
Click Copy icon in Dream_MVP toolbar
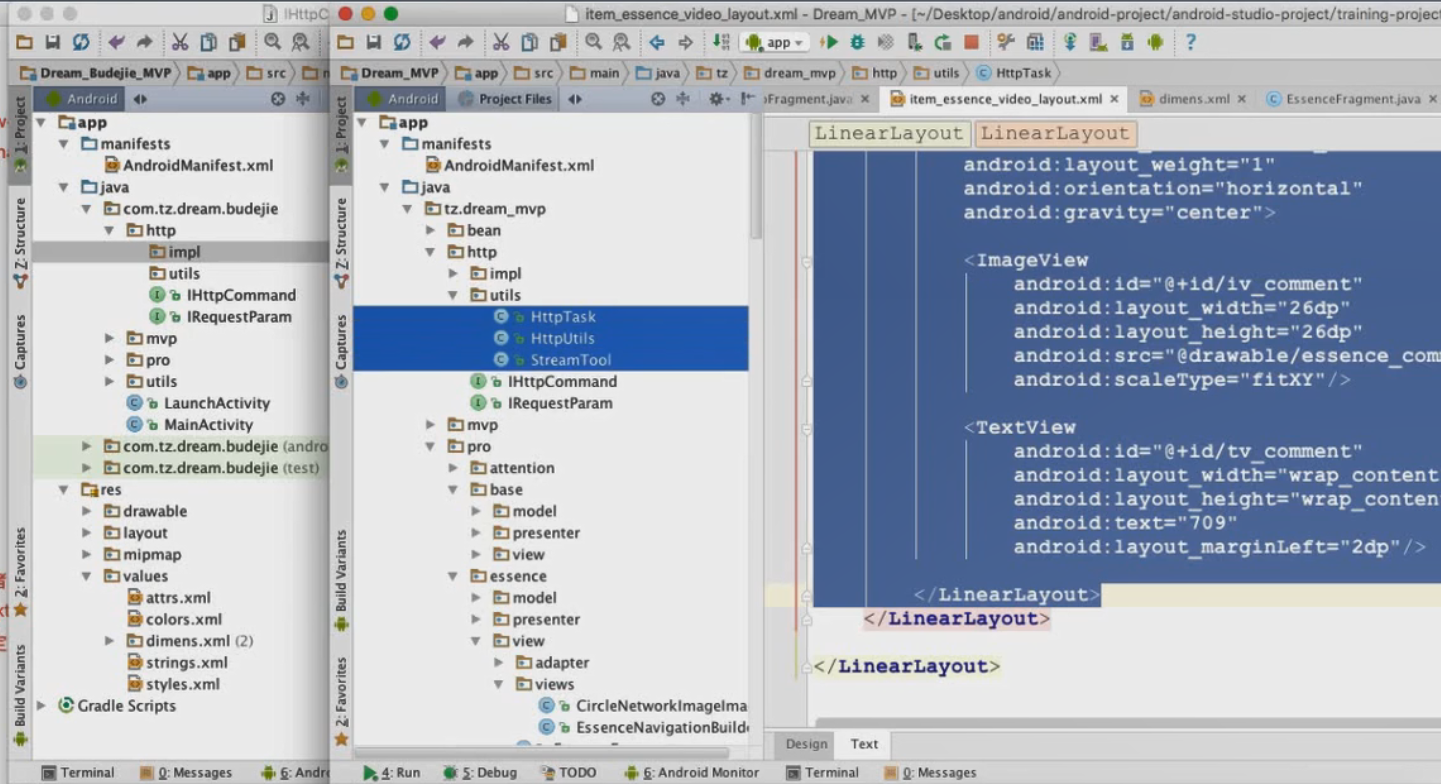pos(529,42)
